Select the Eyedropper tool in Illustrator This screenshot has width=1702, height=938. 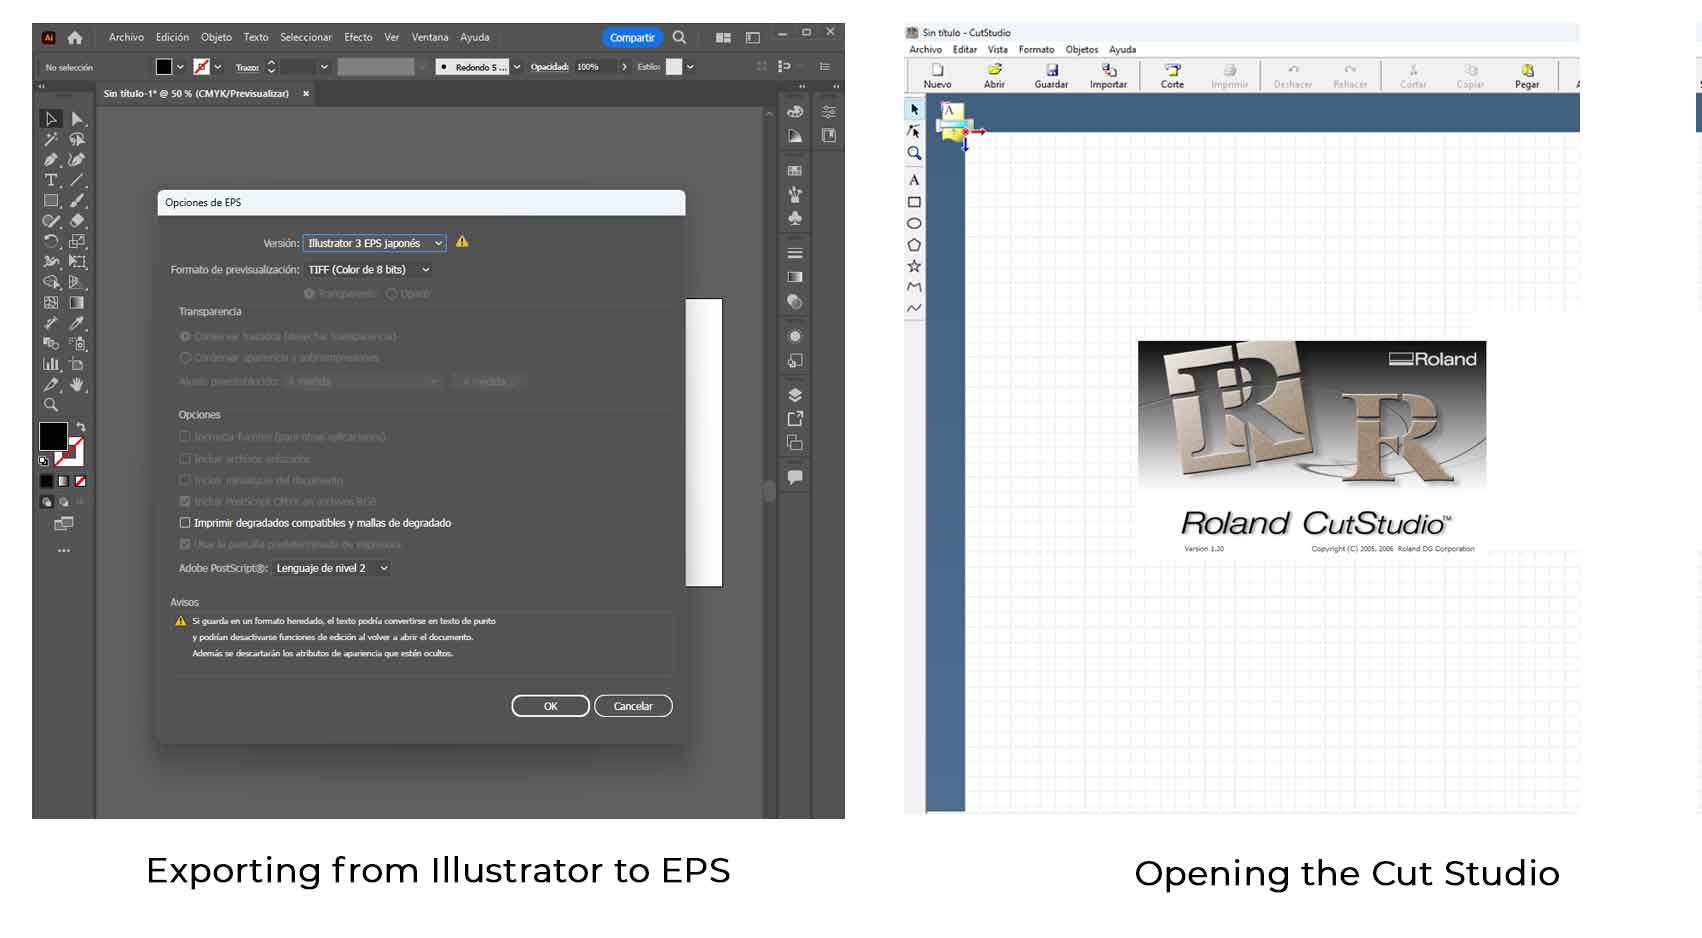point(77,323)
